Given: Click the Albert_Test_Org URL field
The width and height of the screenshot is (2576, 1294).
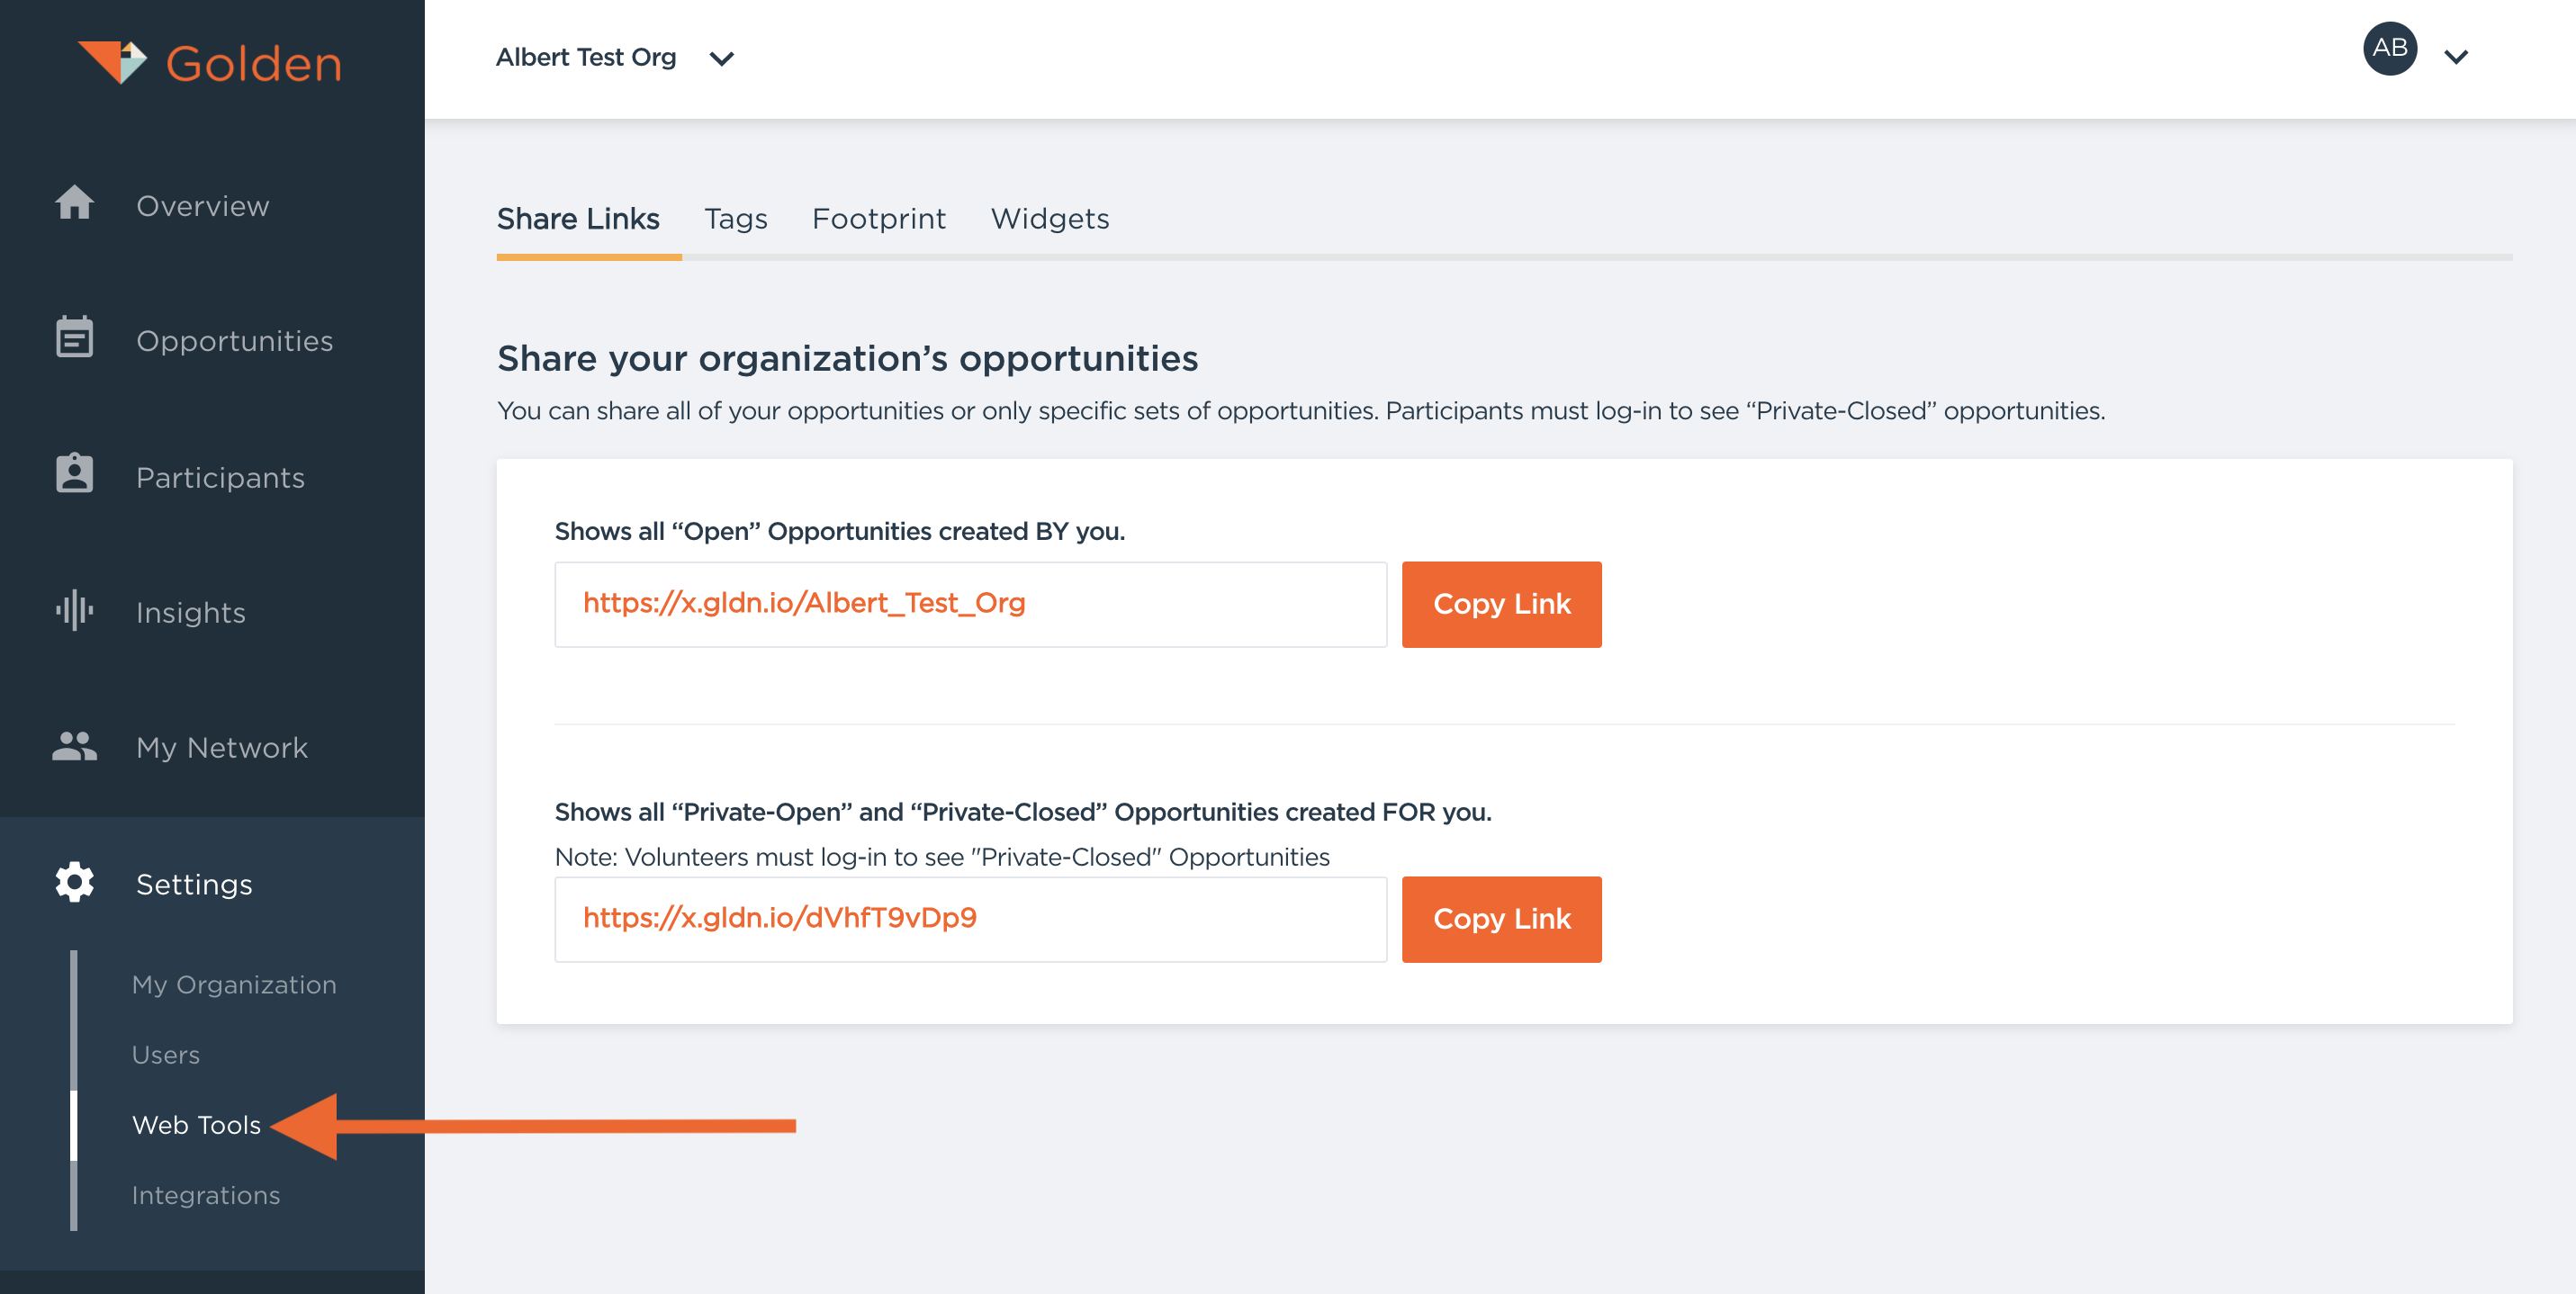Looking at the screenshot, I should click(969, 604).
